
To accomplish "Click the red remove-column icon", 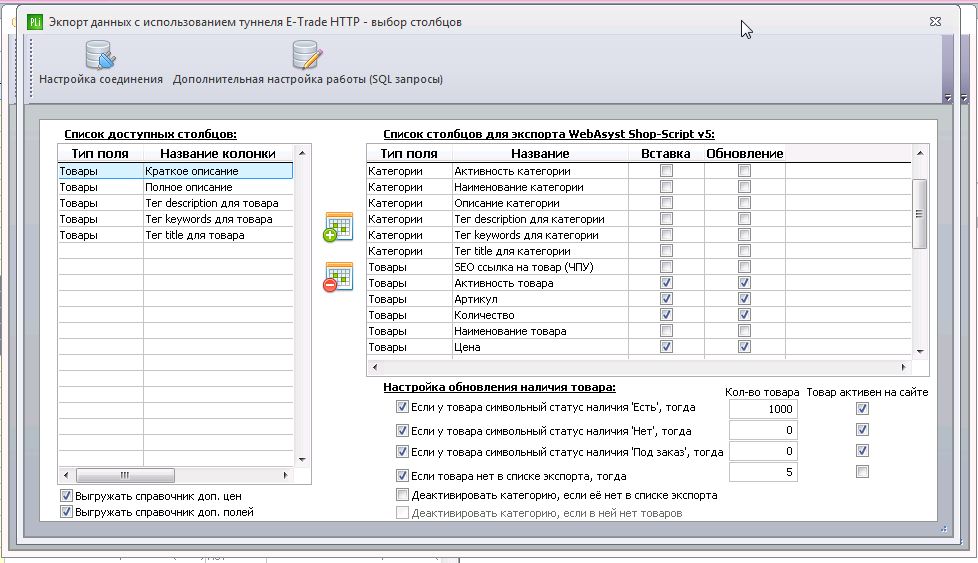I will [338, 277].
